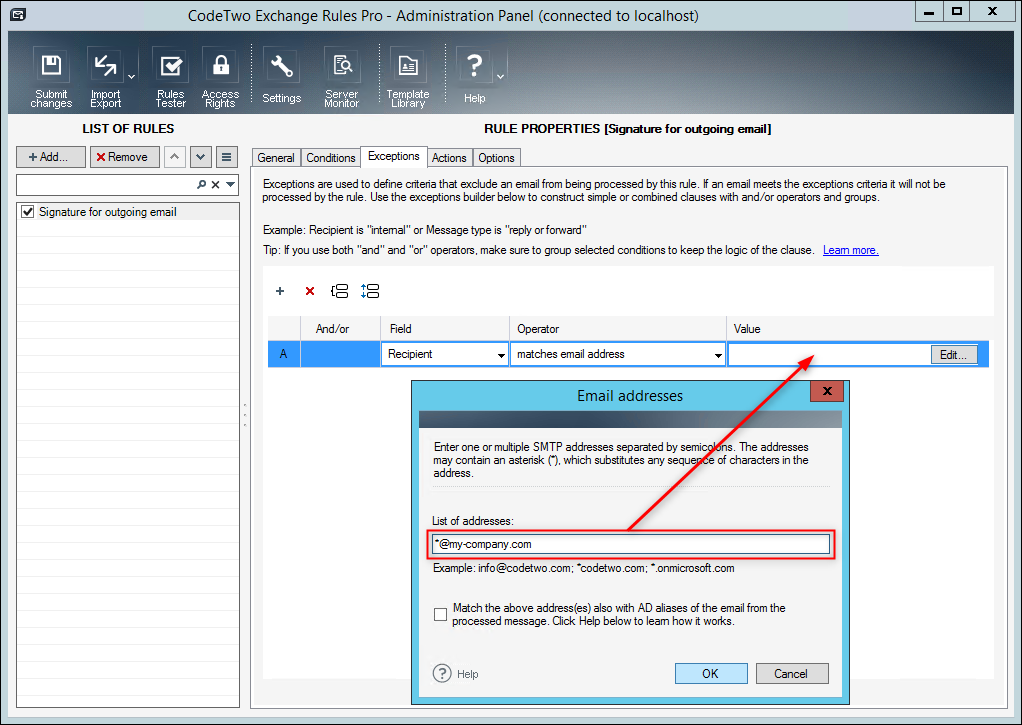
Task: Clear the rules search box
Action: pyautogui.click(x=216, y=185)
